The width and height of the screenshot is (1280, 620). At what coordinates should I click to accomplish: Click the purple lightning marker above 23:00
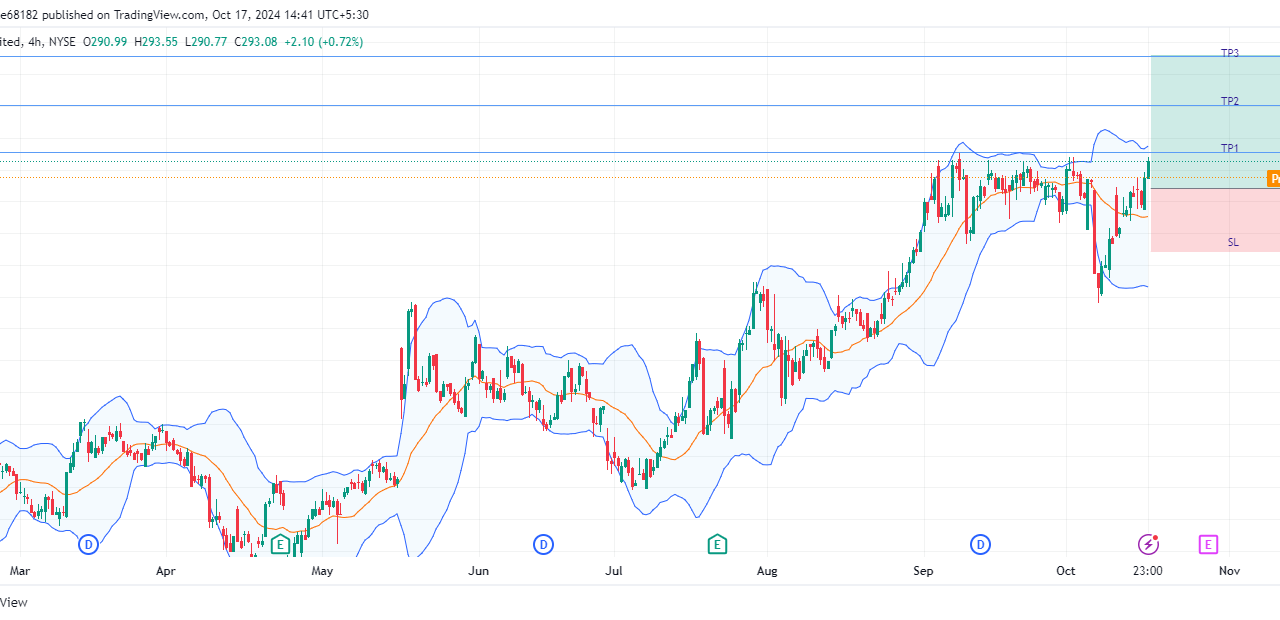point(1149,545)
